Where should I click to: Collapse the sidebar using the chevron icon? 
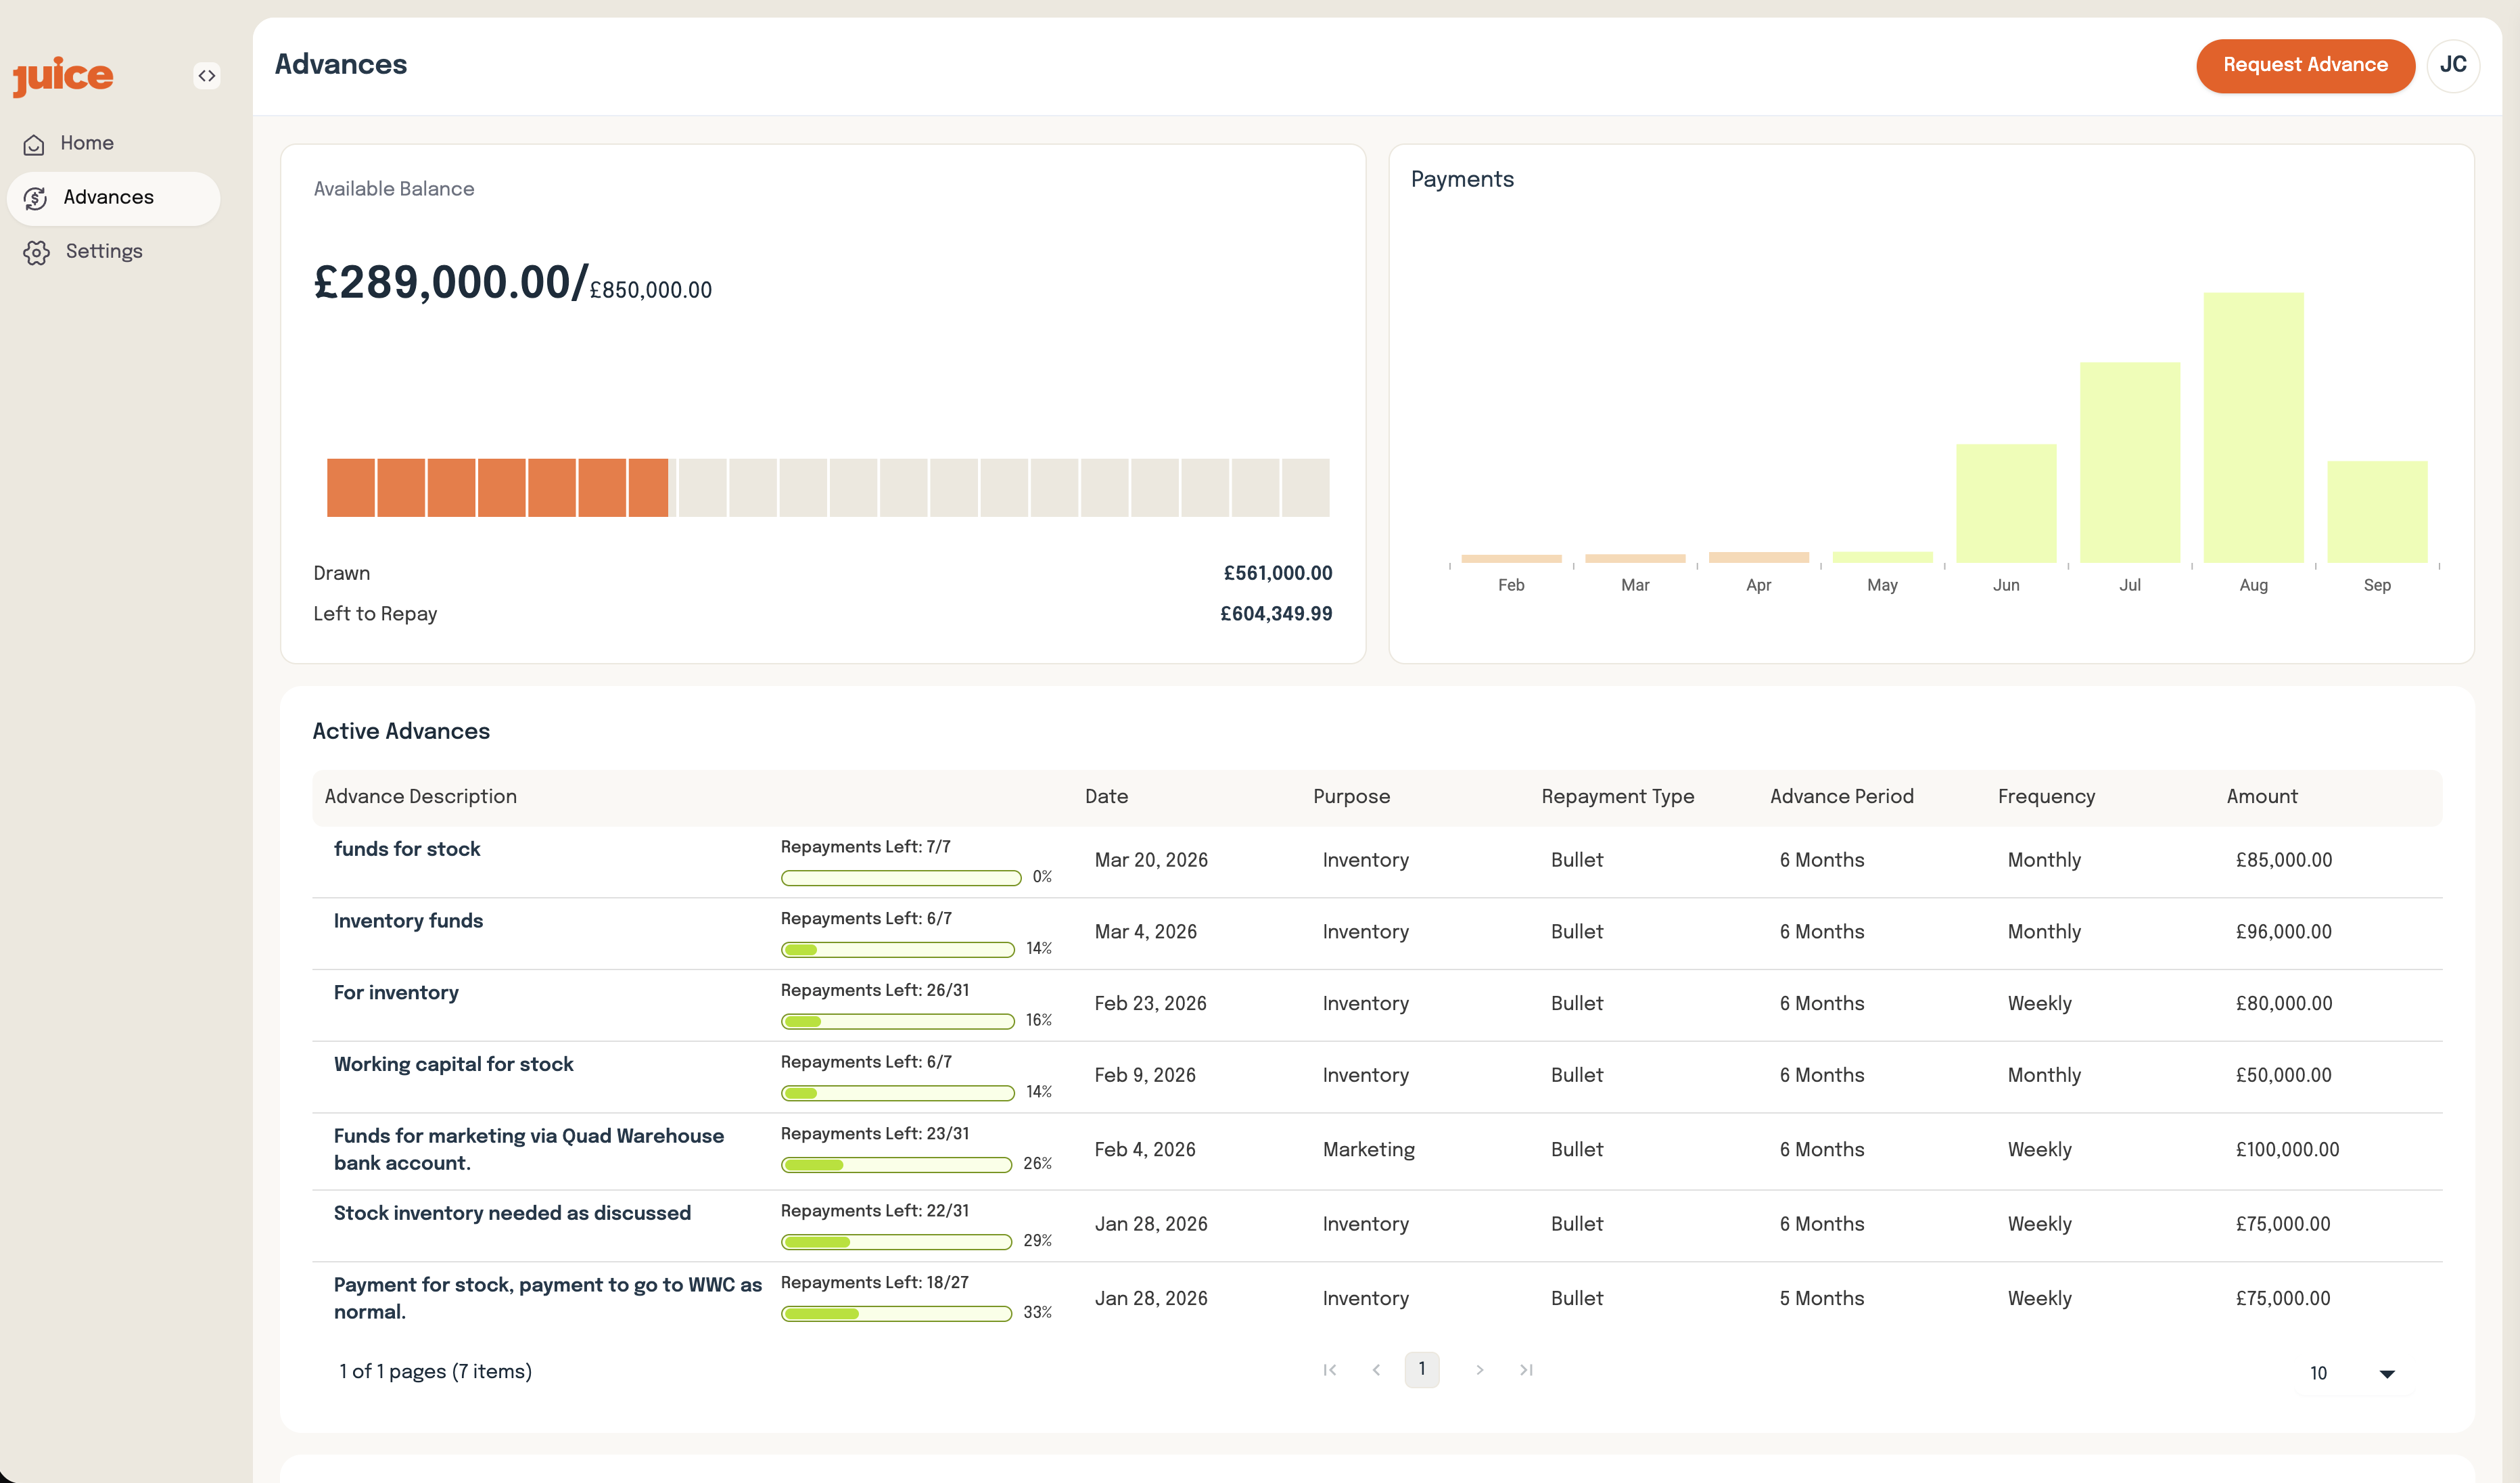207,75
